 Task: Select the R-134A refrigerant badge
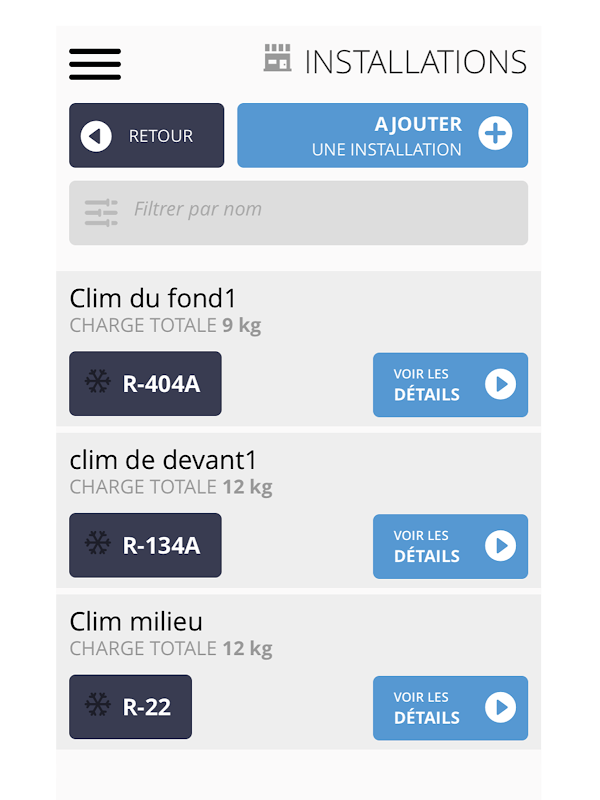point(145,545)
